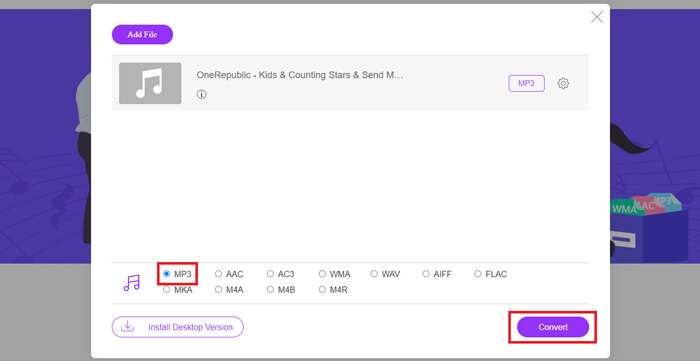Choose the FLAC radio button
Viewport: 700px width, 361px height.
478,274
